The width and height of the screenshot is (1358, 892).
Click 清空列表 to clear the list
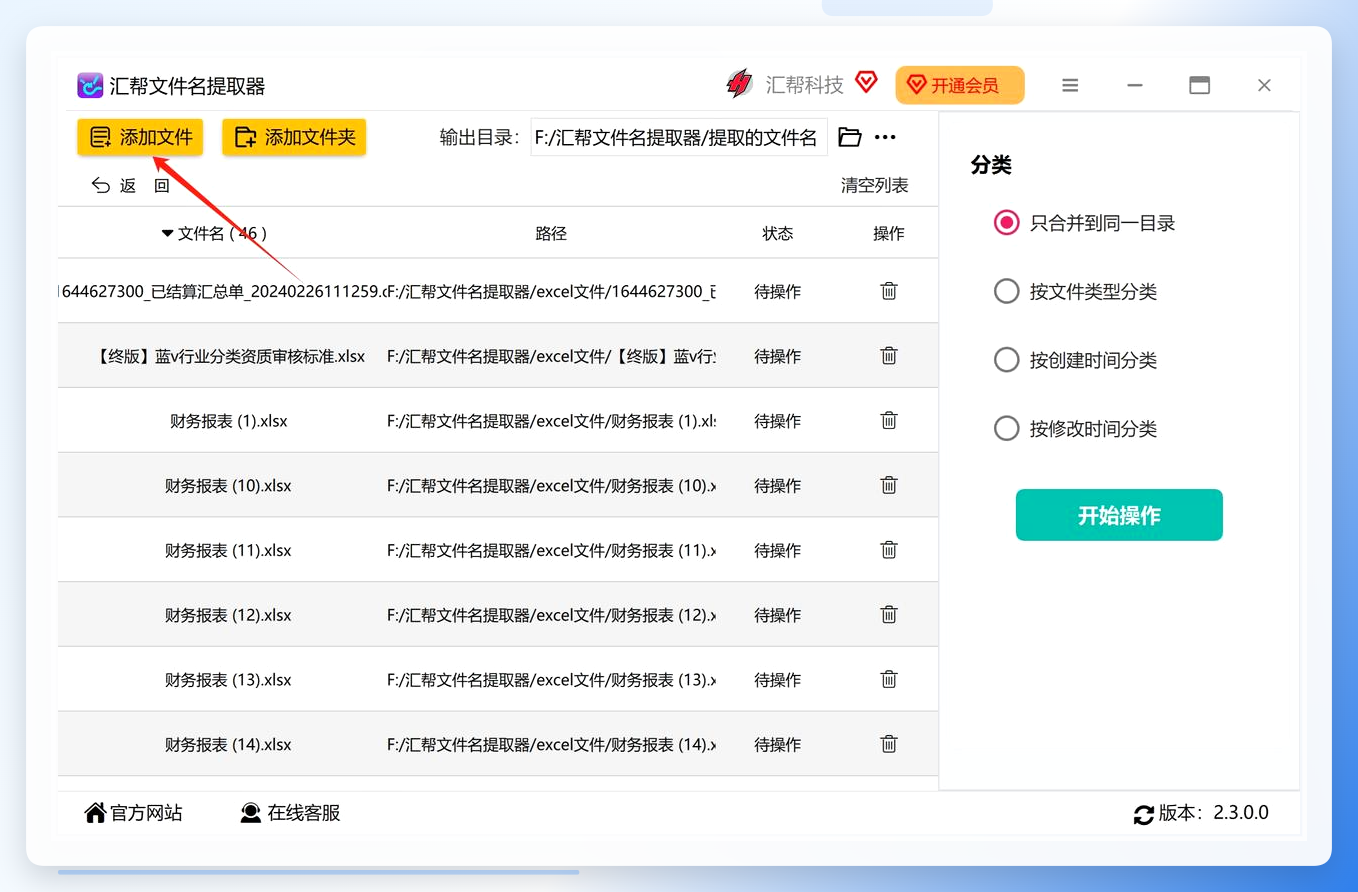click(x=874, y=185)
